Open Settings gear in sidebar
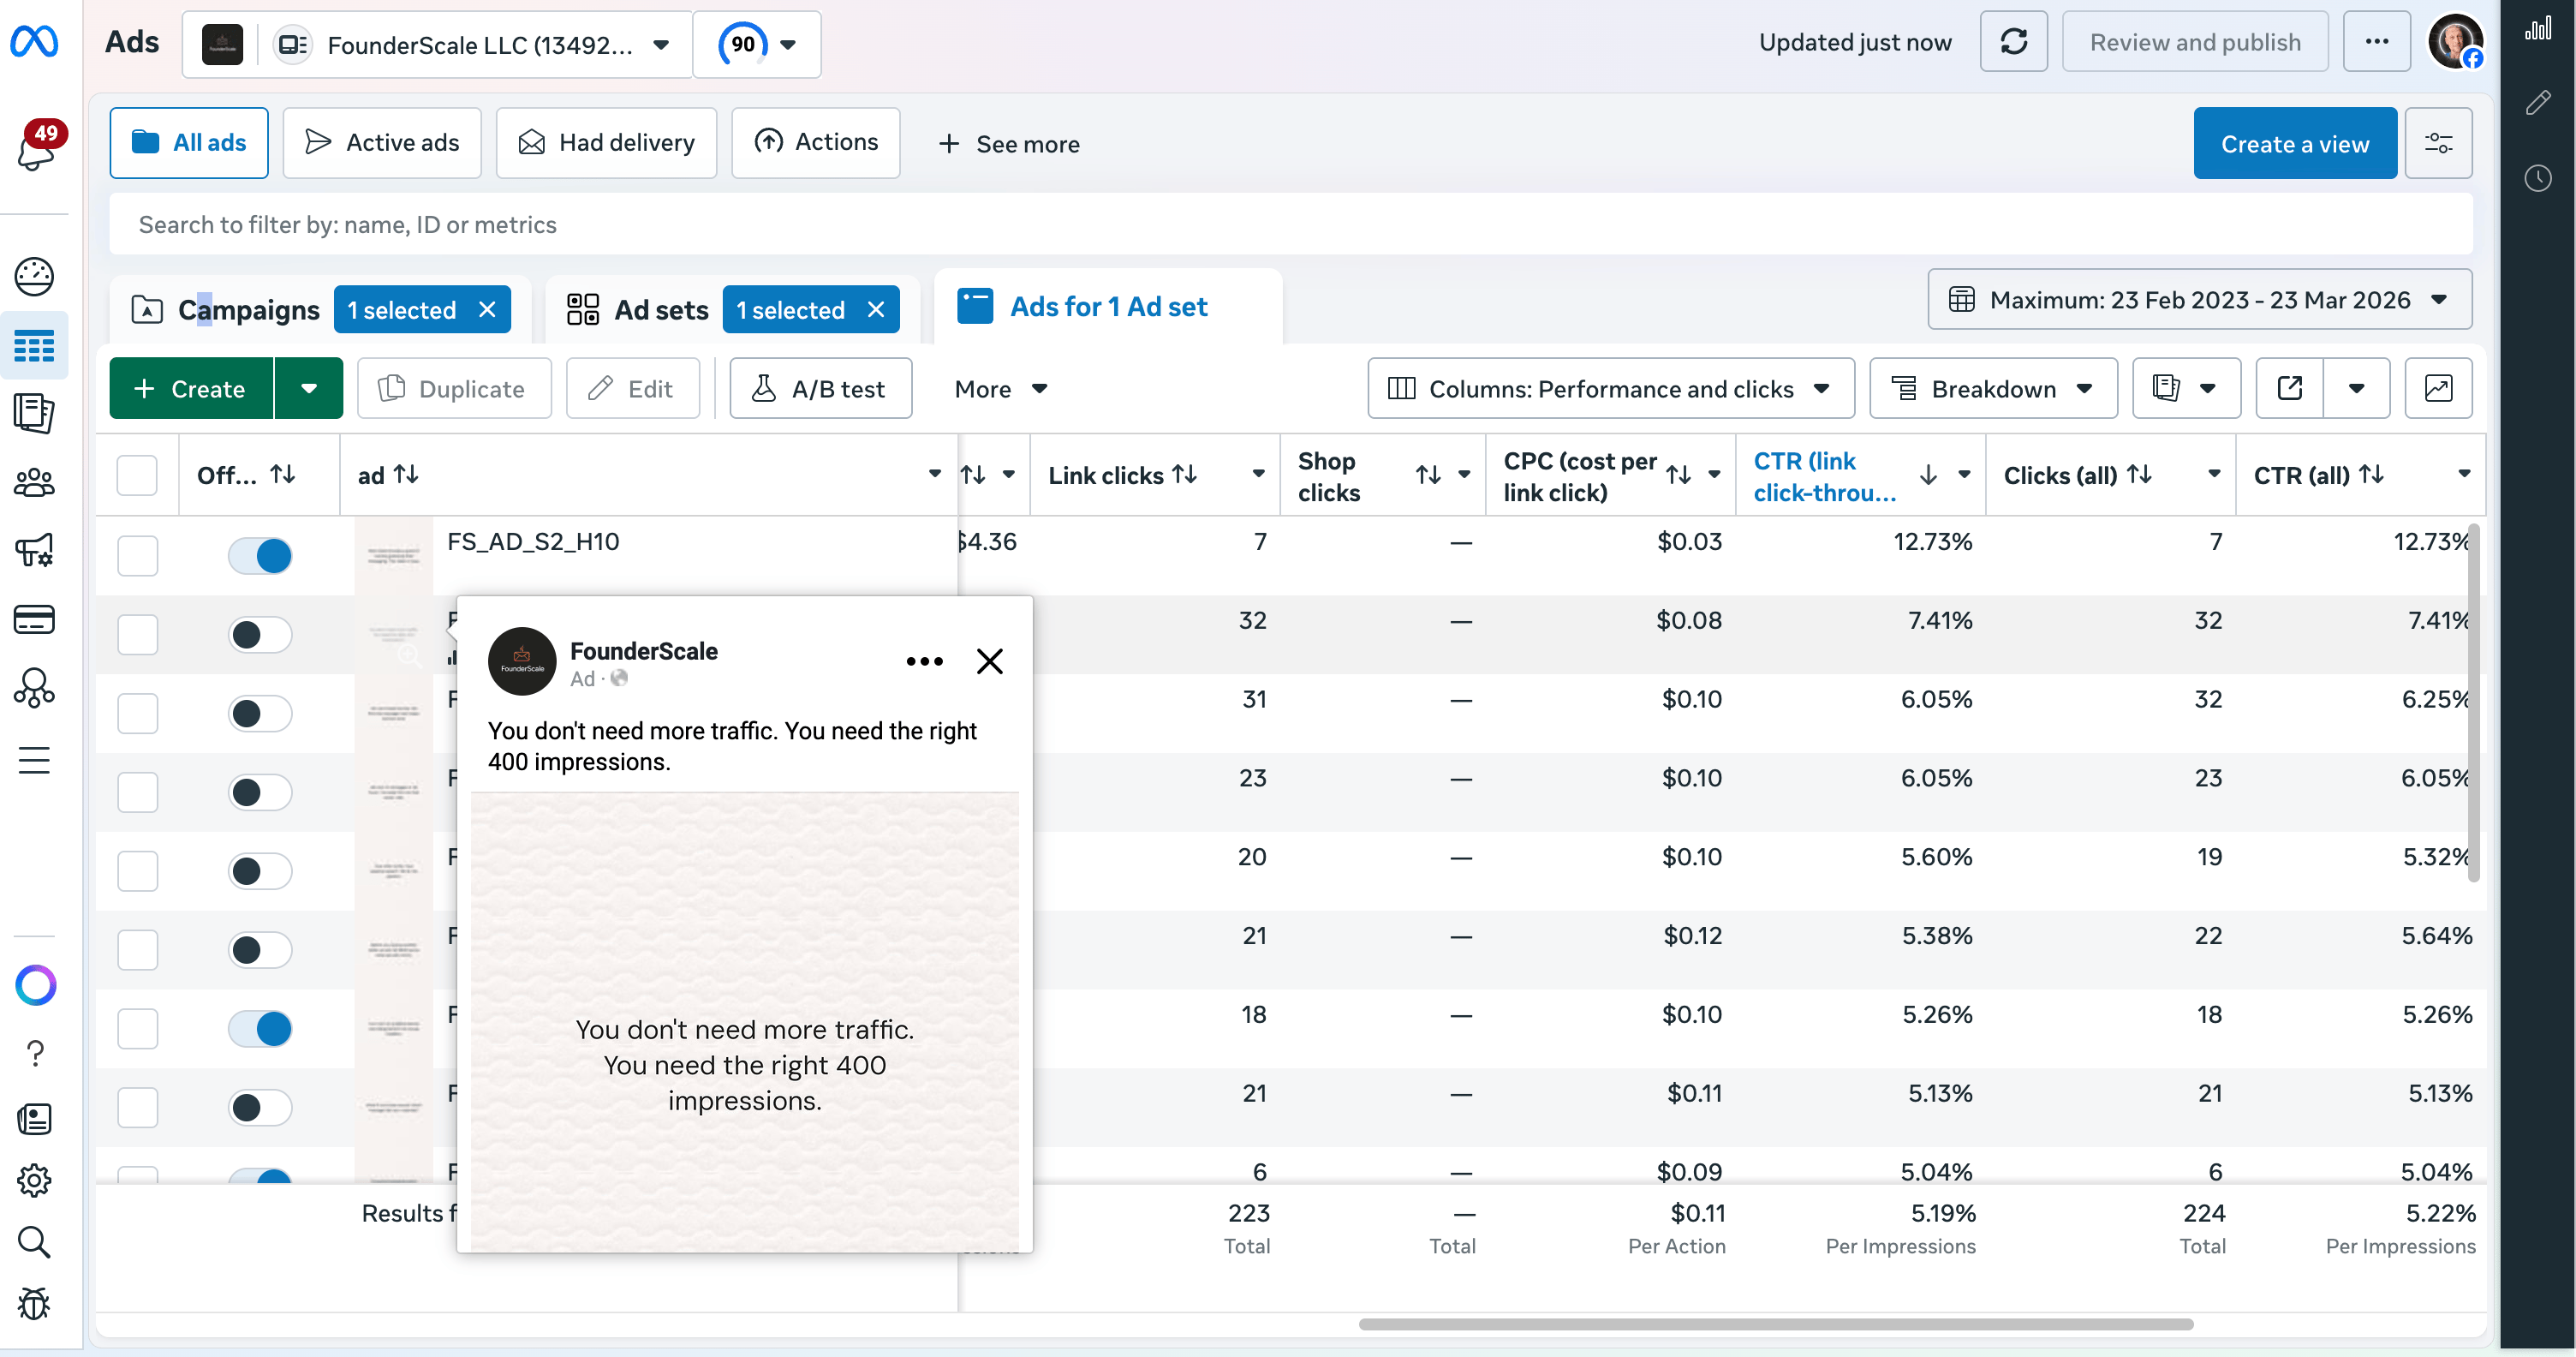Image resolution: width=2576 pixels, height=1357 pixels. [x=34, y=1181]
